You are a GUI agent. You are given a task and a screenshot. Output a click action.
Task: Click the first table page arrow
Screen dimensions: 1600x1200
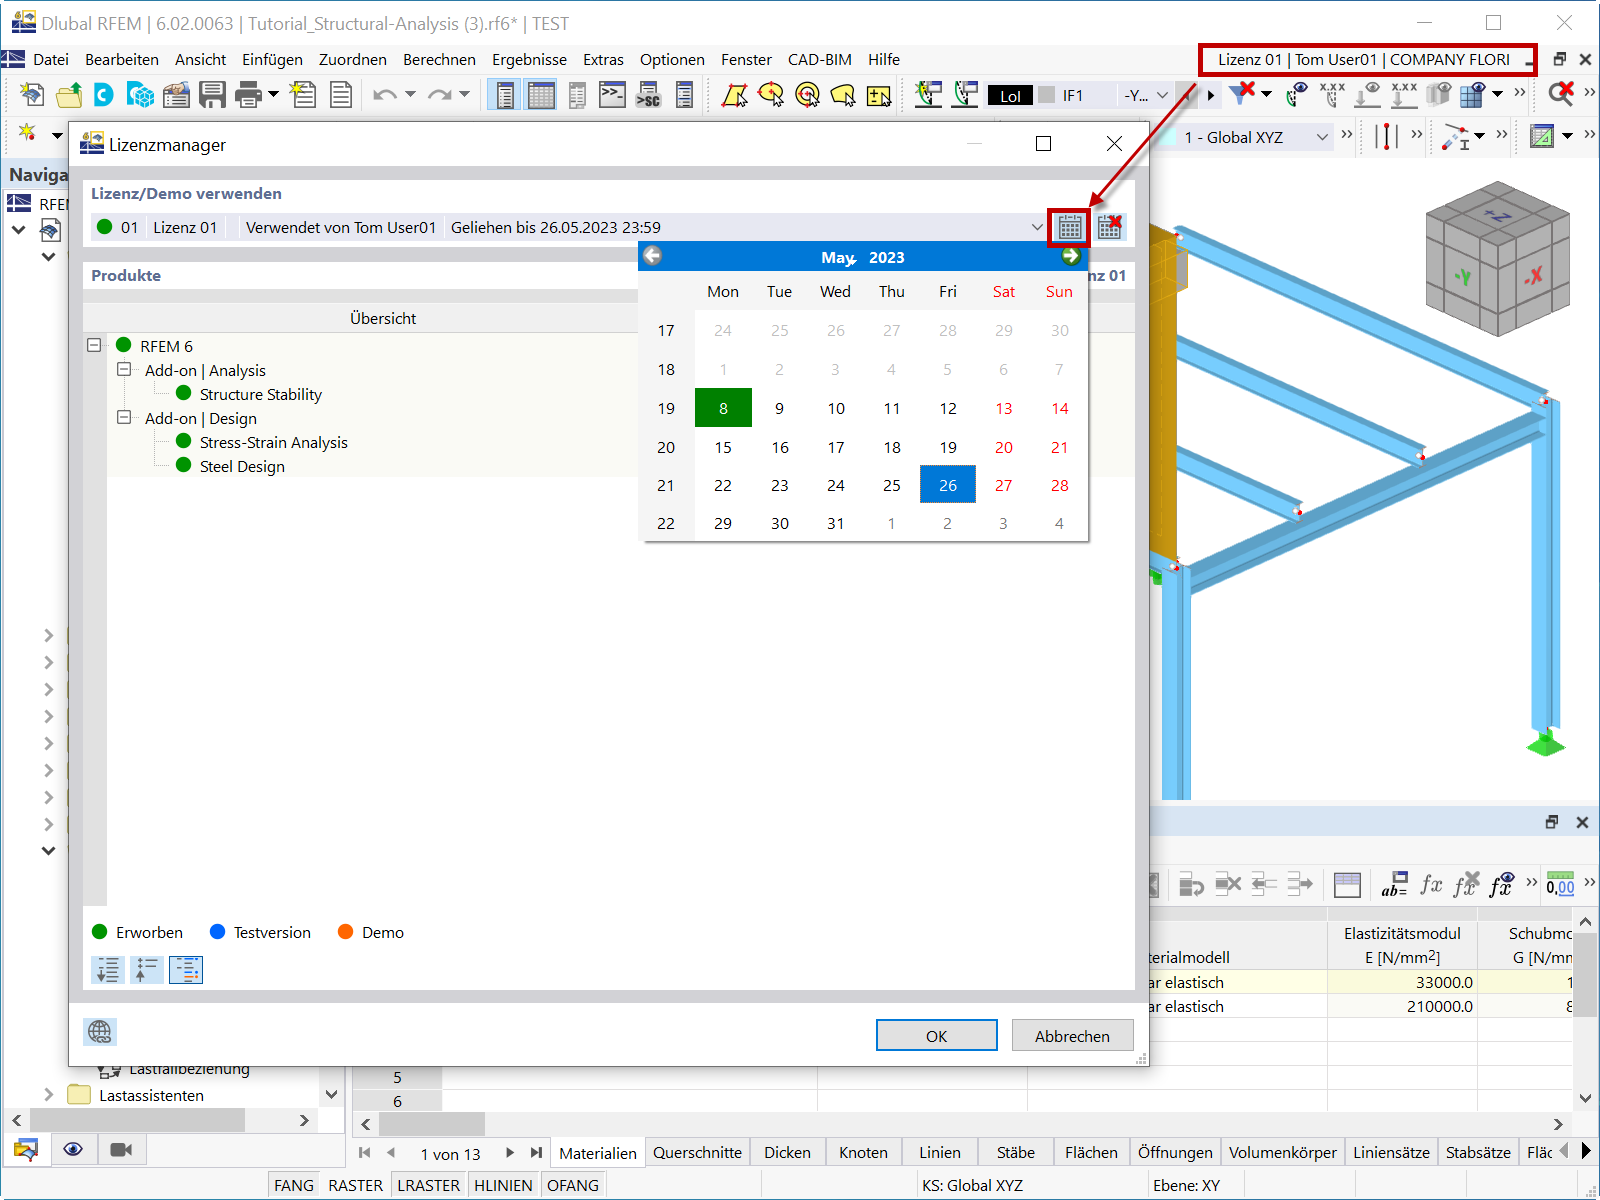point(364,1153)
